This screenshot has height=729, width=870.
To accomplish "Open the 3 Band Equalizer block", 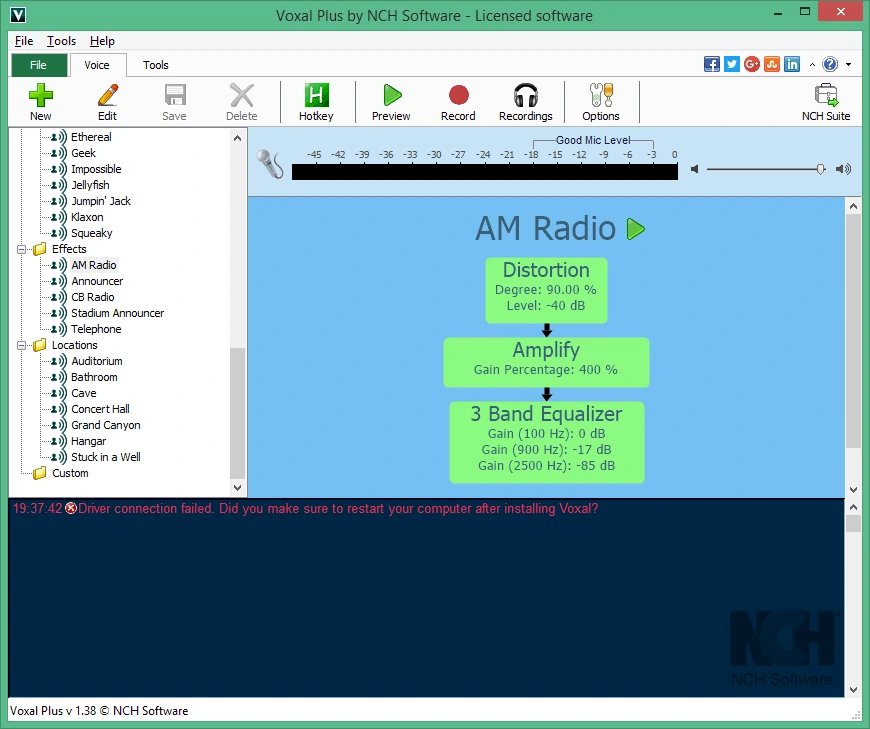I will point(547,442).
